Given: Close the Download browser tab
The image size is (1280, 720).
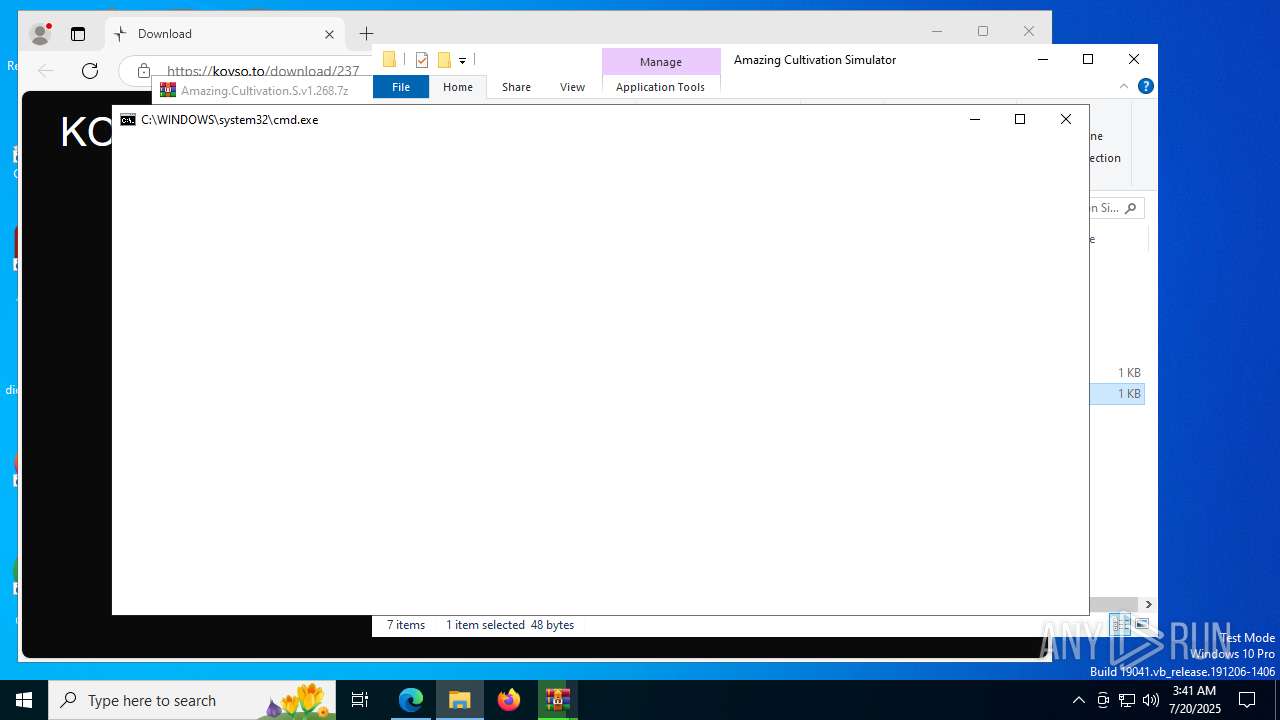Looking at the screenshot, I should pyautogui.click(x=329, y=34).
